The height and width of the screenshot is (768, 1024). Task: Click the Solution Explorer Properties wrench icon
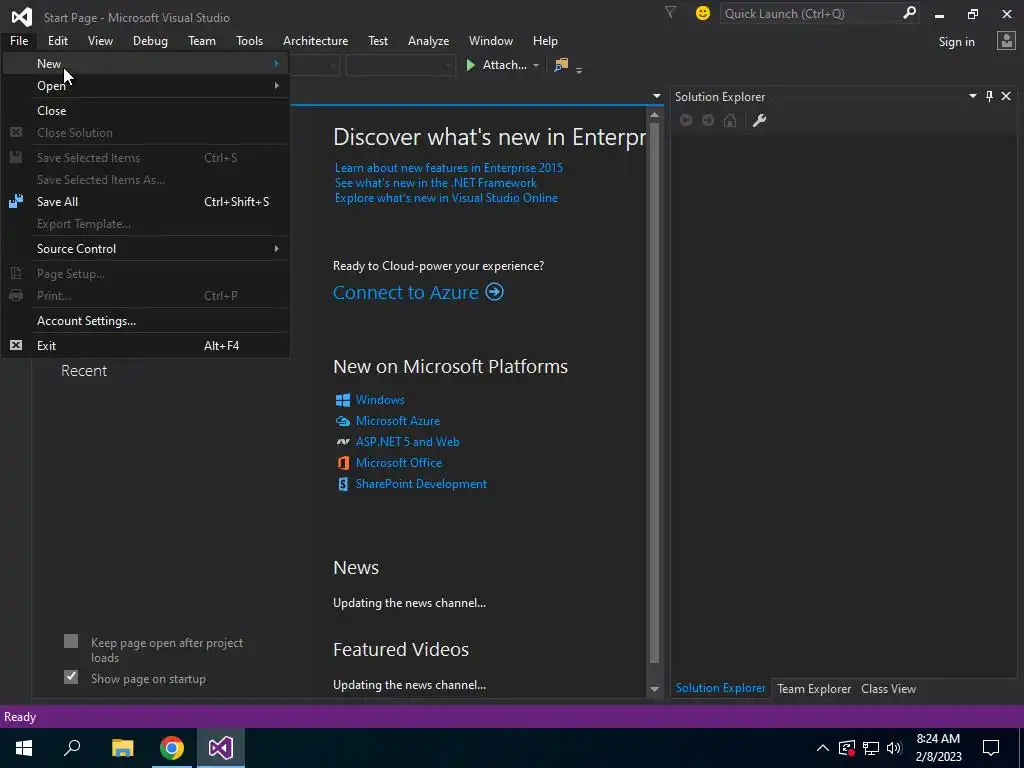(x=759, y=120)
